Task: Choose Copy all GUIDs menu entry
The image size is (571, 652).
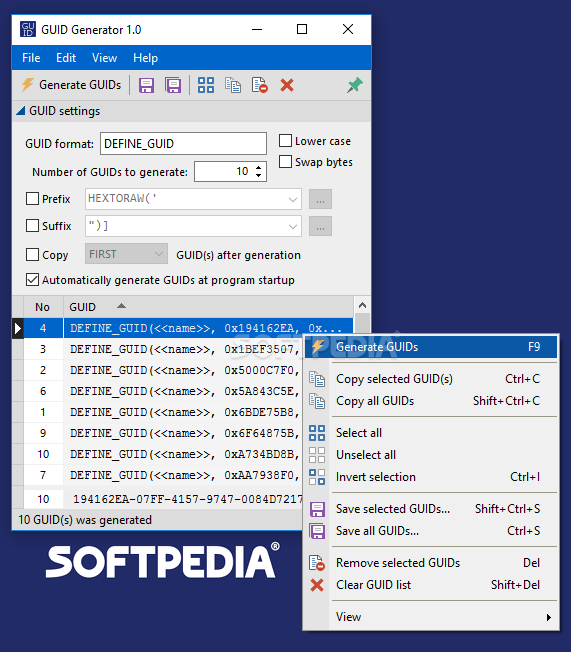Action: click(431, 401)
